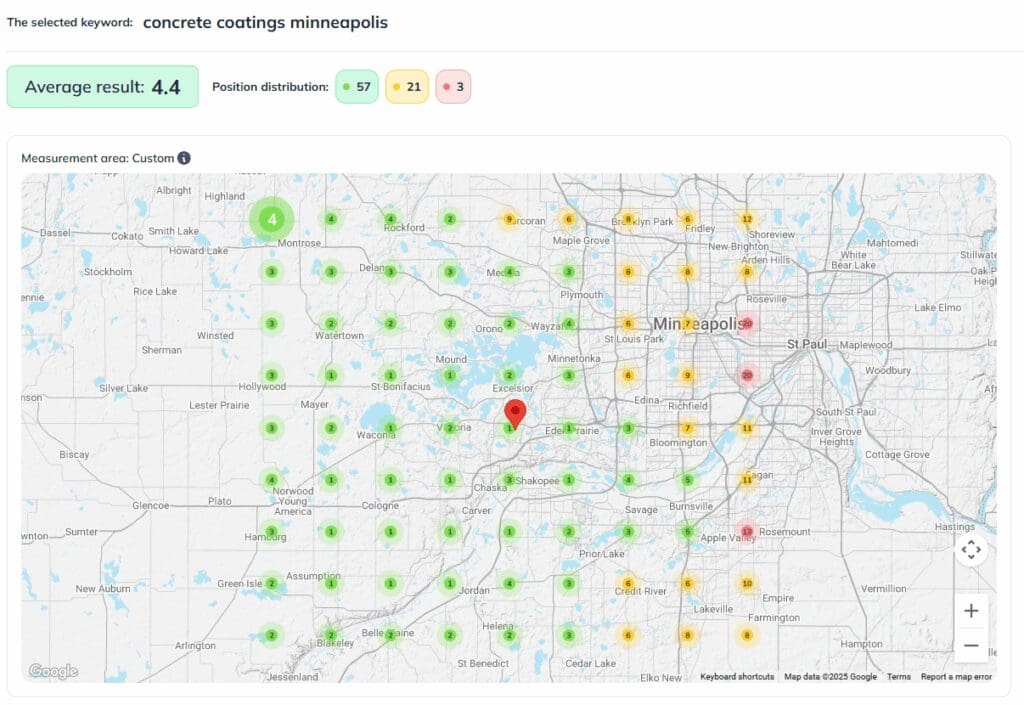1024x705 pixels.
Task: Click the red location pin marker
Action: [515, 412]
